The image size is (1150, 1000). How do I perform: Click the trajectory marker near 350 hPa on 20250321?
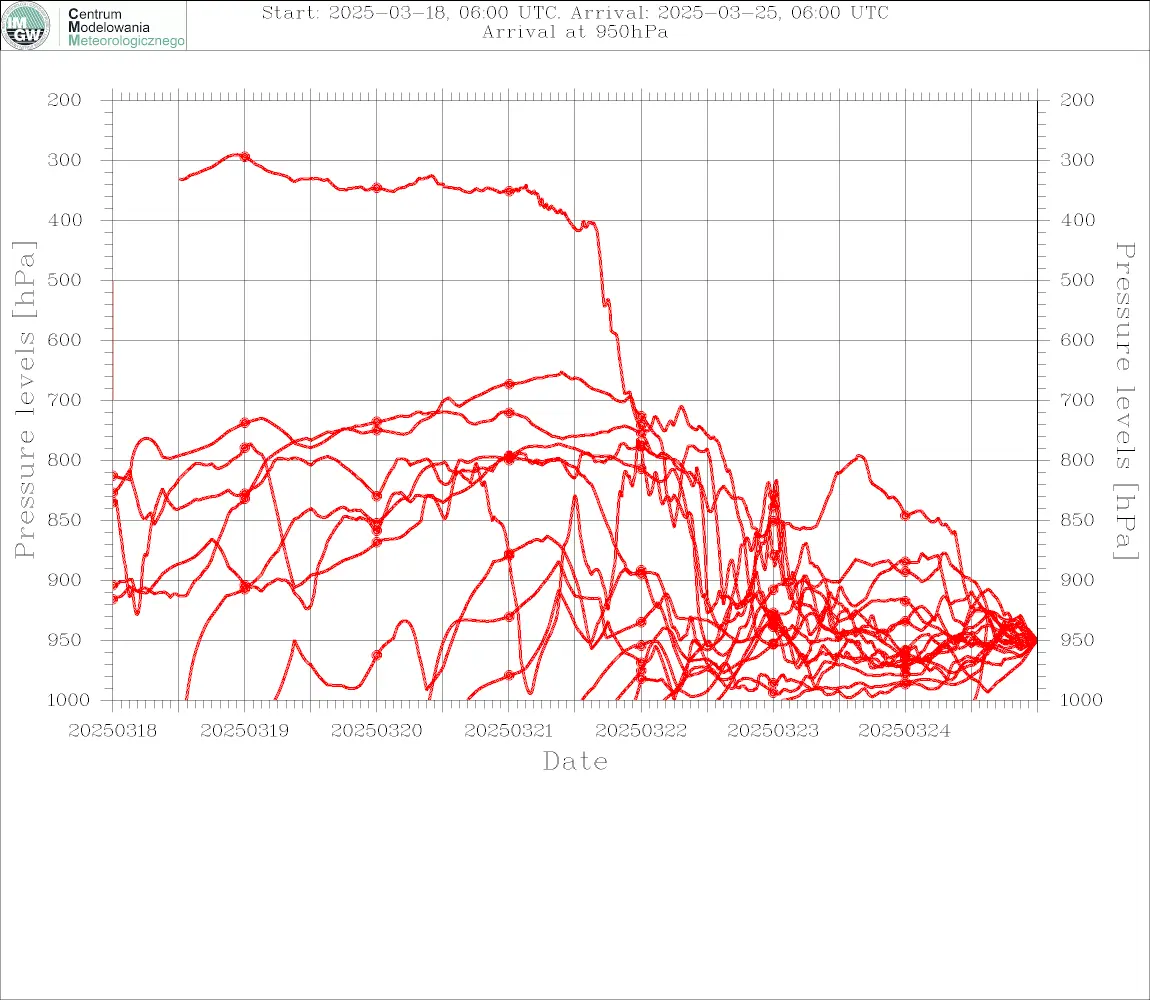point(509,191)
